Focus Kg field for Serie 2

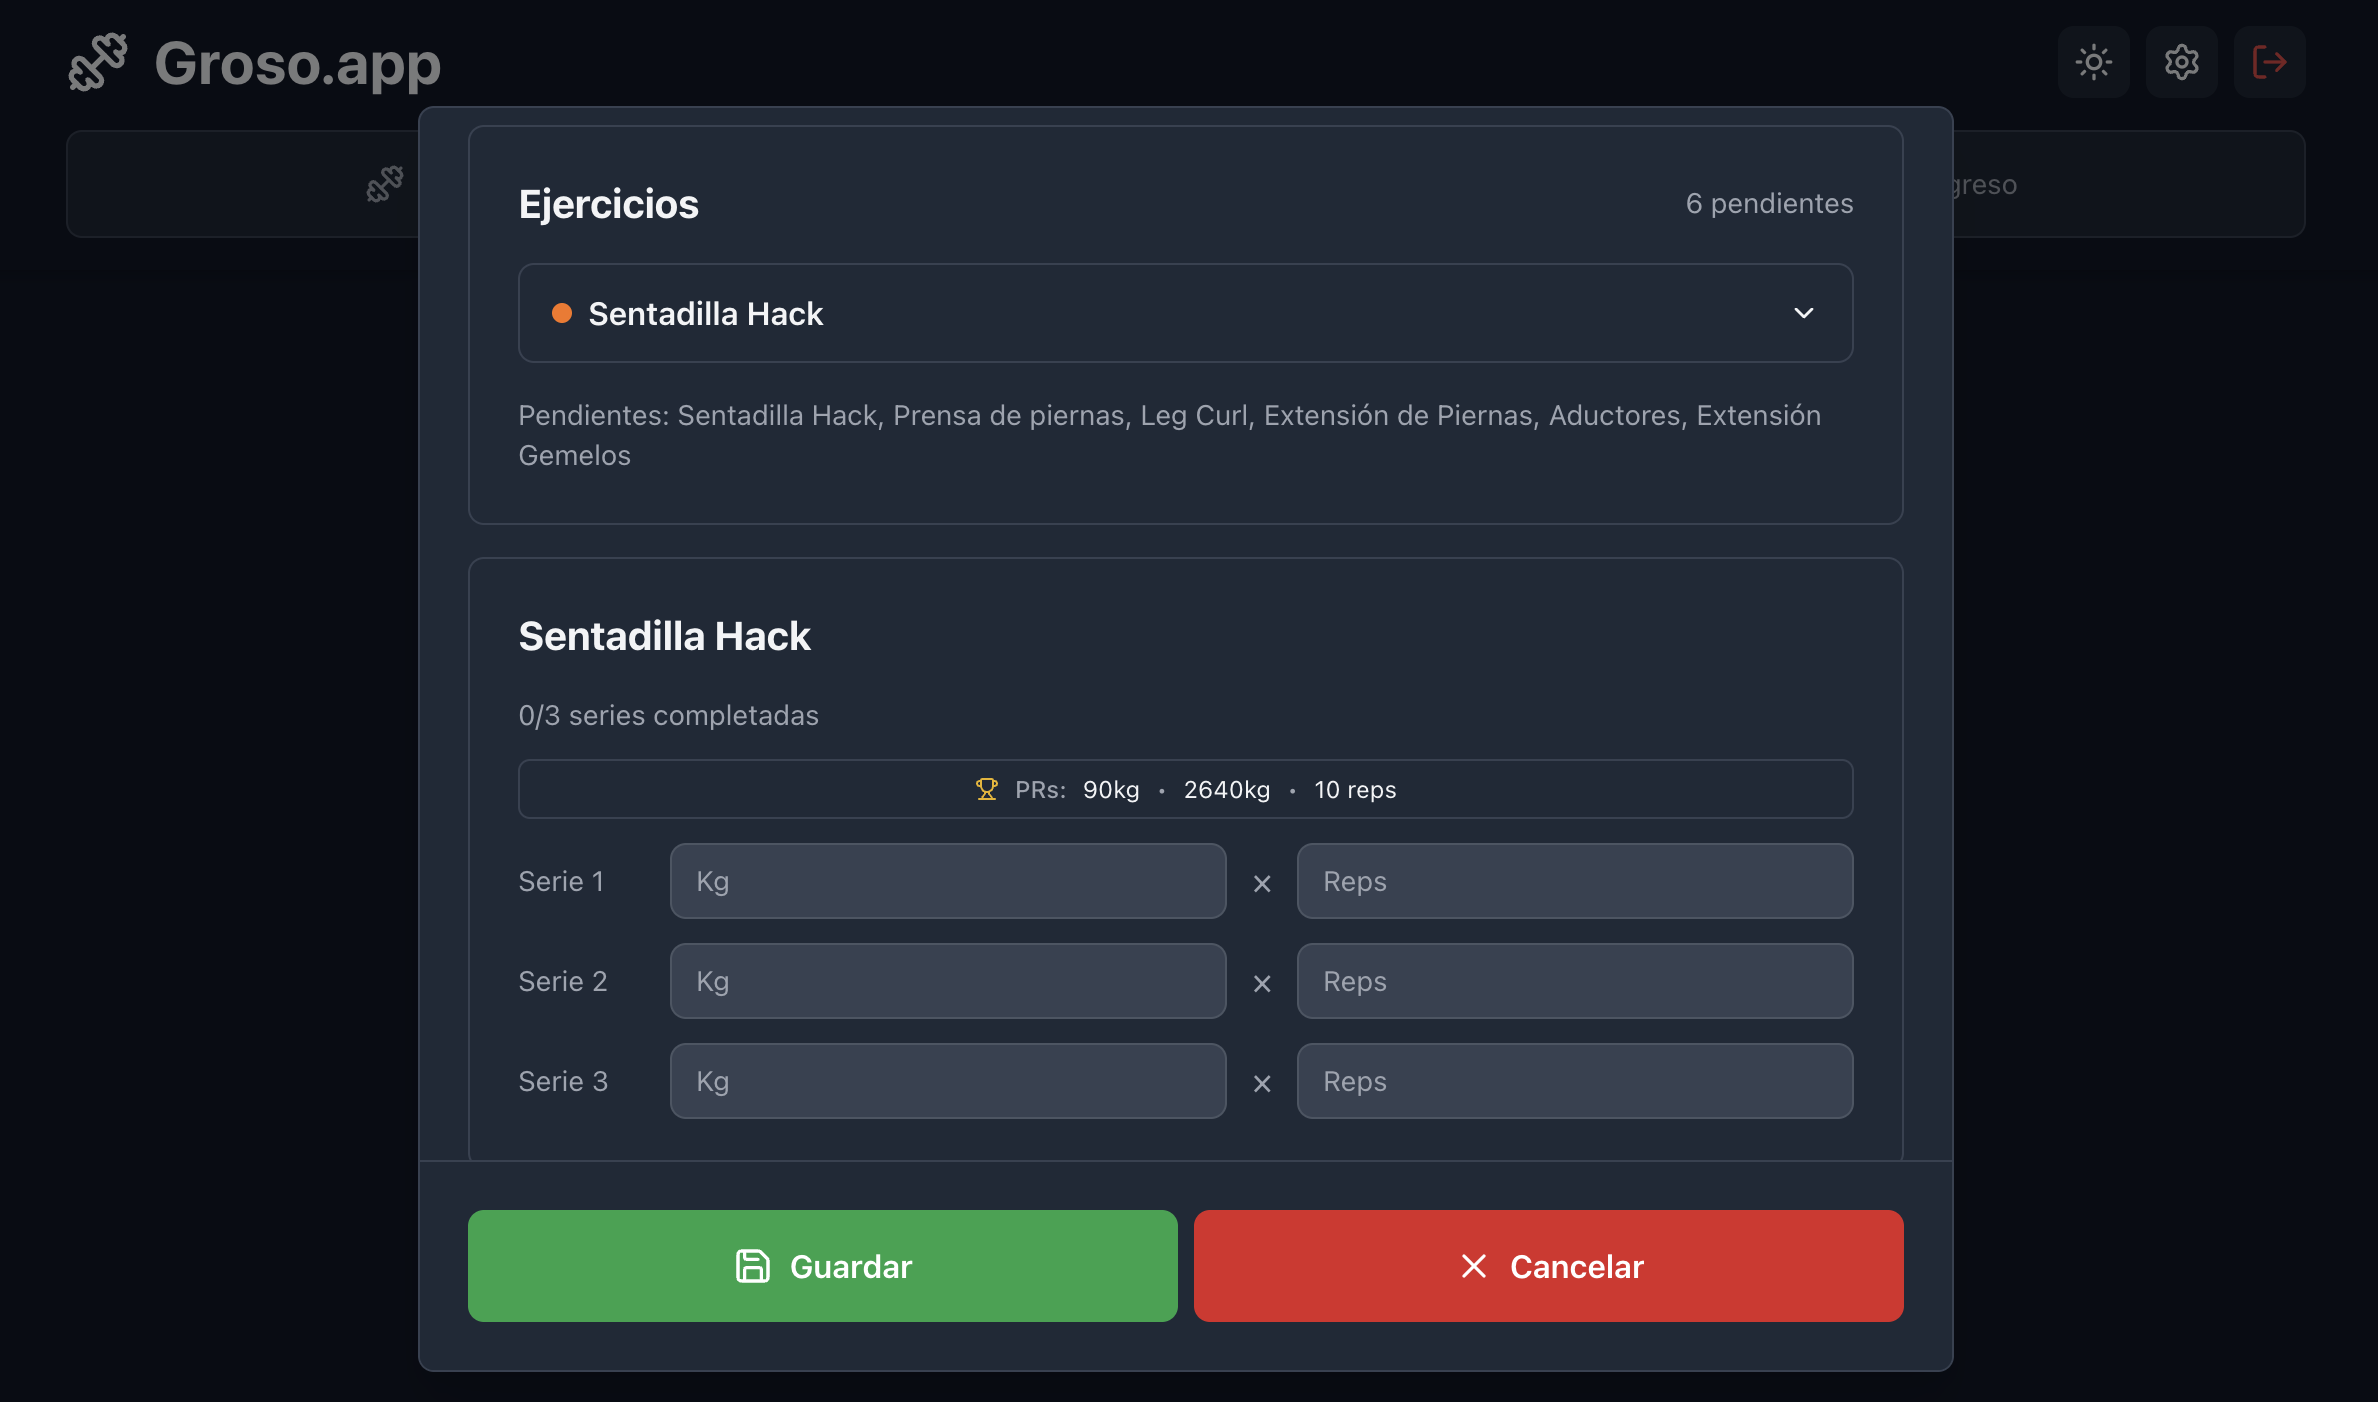tap(947, 981)
